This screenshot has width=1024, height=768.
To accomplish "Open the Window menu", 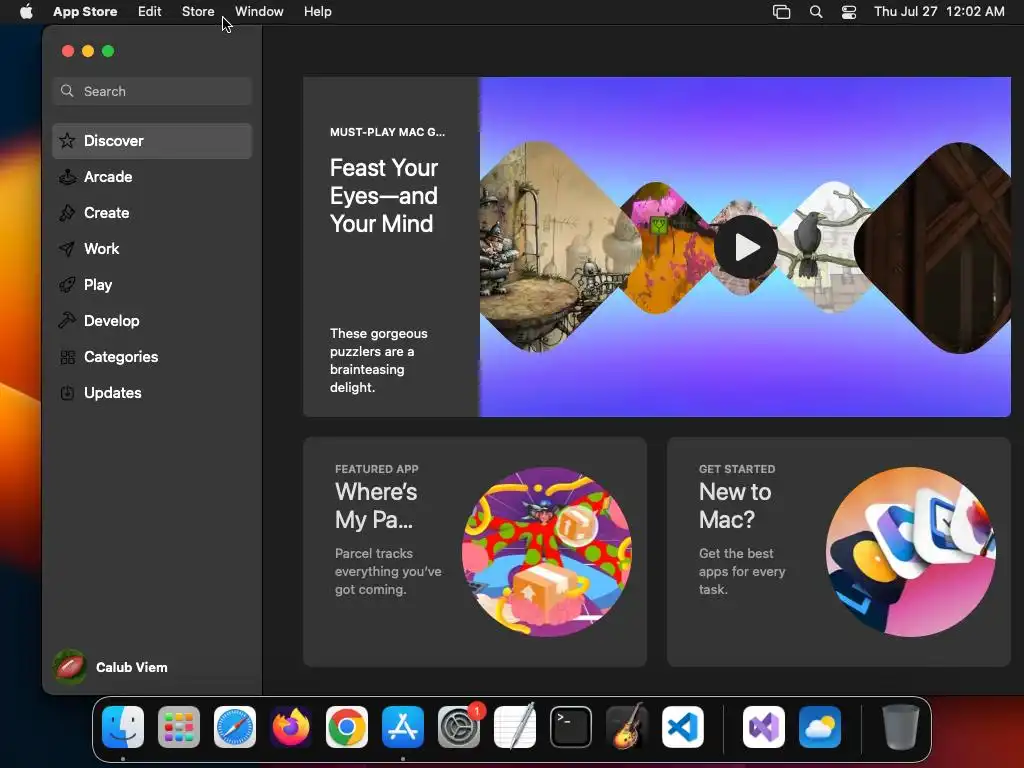I will (259, 12).
